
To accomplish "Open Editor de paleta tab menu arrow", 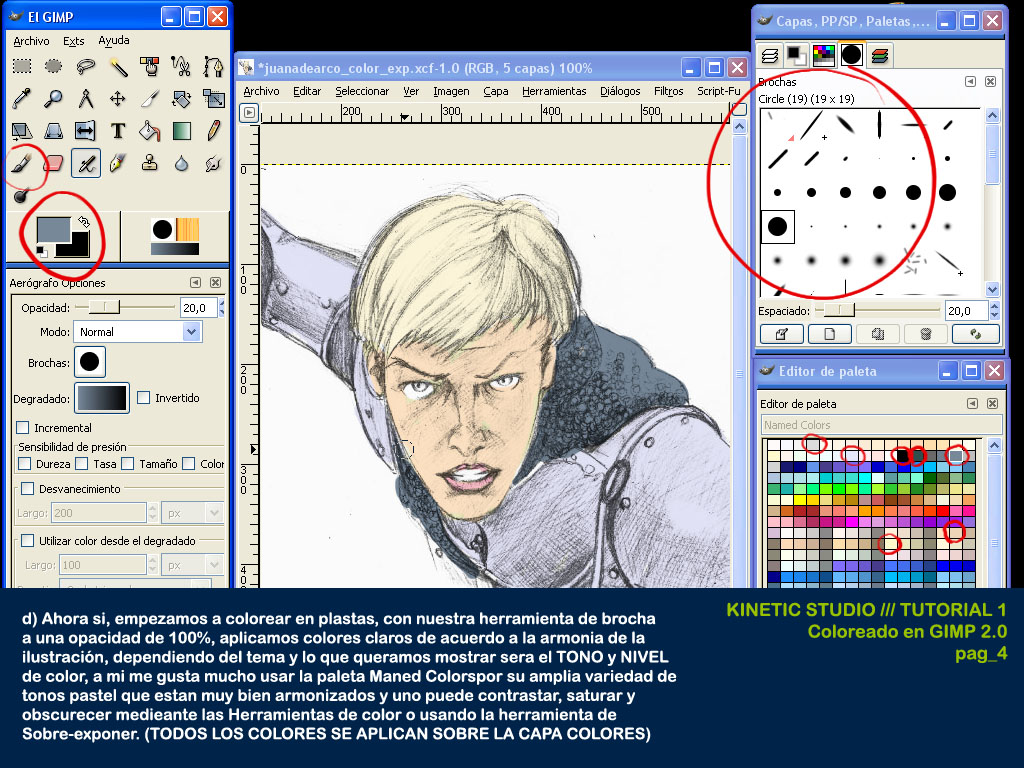I will tap(972, 403).
